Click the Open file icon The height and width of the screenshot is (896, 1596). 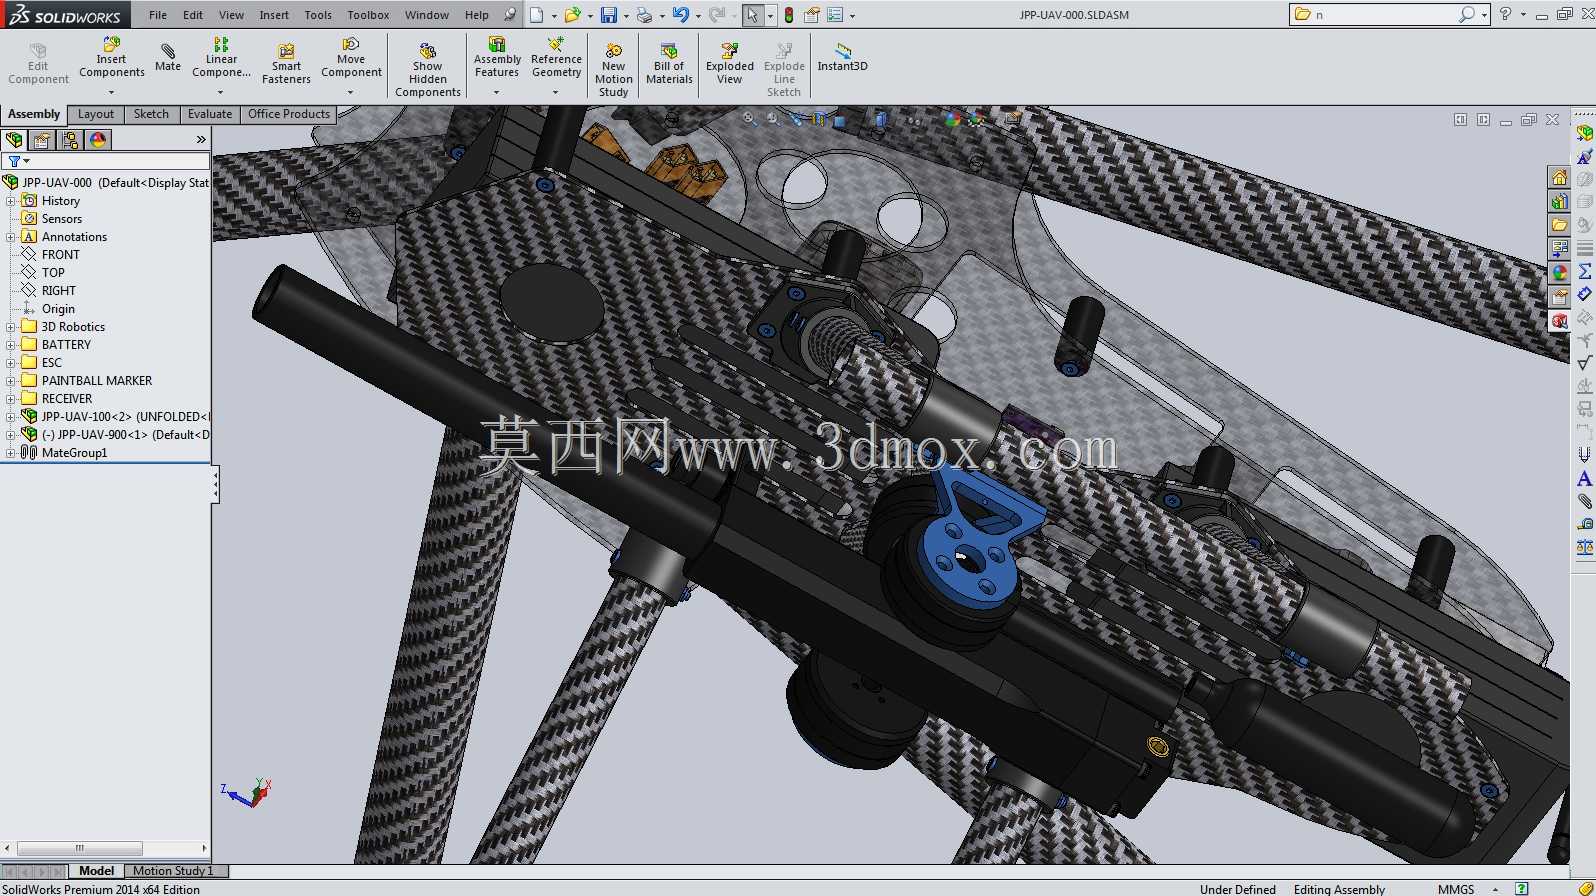tap(572, 15)
